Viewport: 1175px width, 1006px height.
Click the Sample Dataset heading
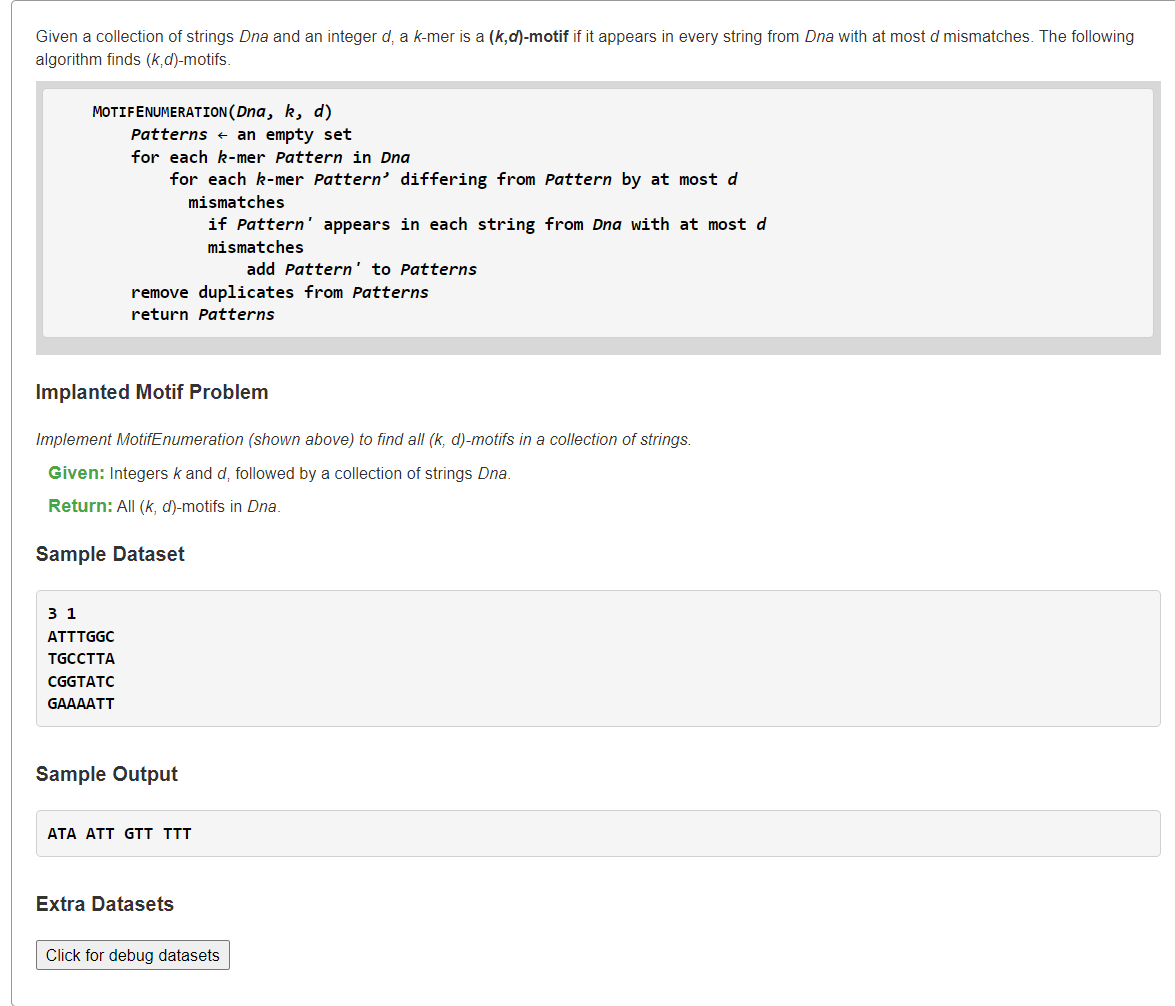(110, 554)
